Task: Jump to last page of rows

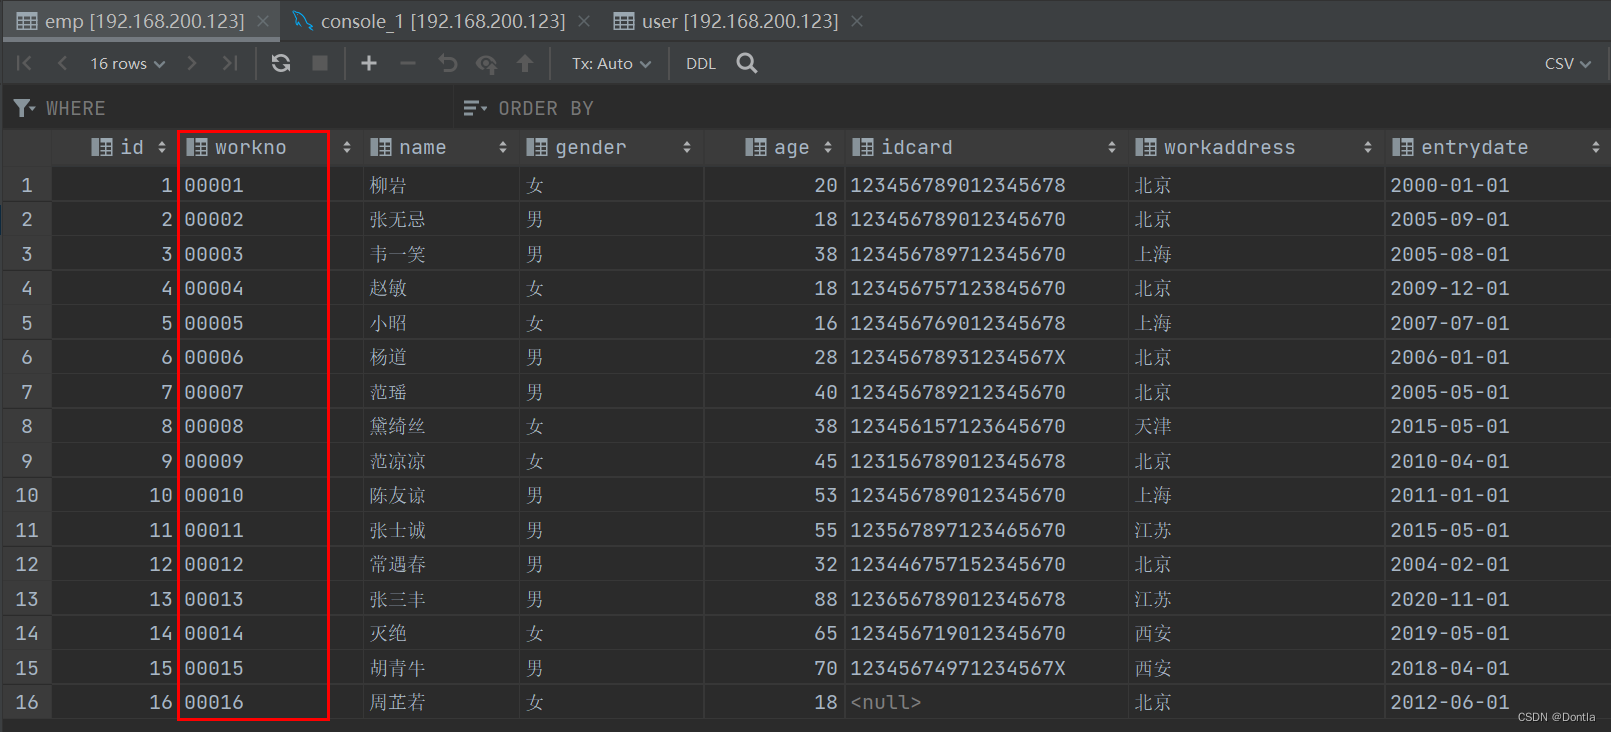Action: [230, 63]
